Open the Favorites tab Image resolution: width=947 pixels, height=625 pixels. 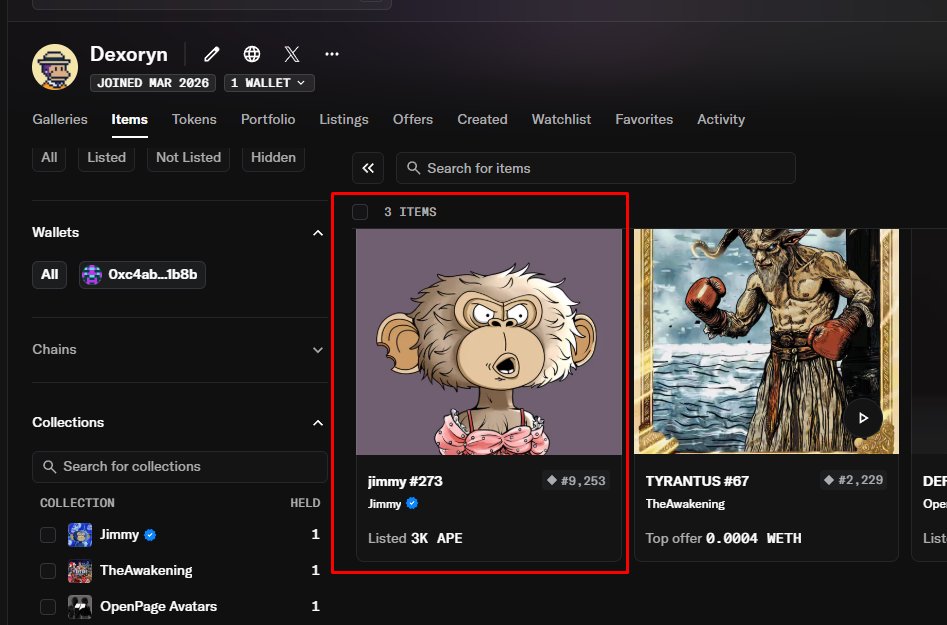click(644, 120)
